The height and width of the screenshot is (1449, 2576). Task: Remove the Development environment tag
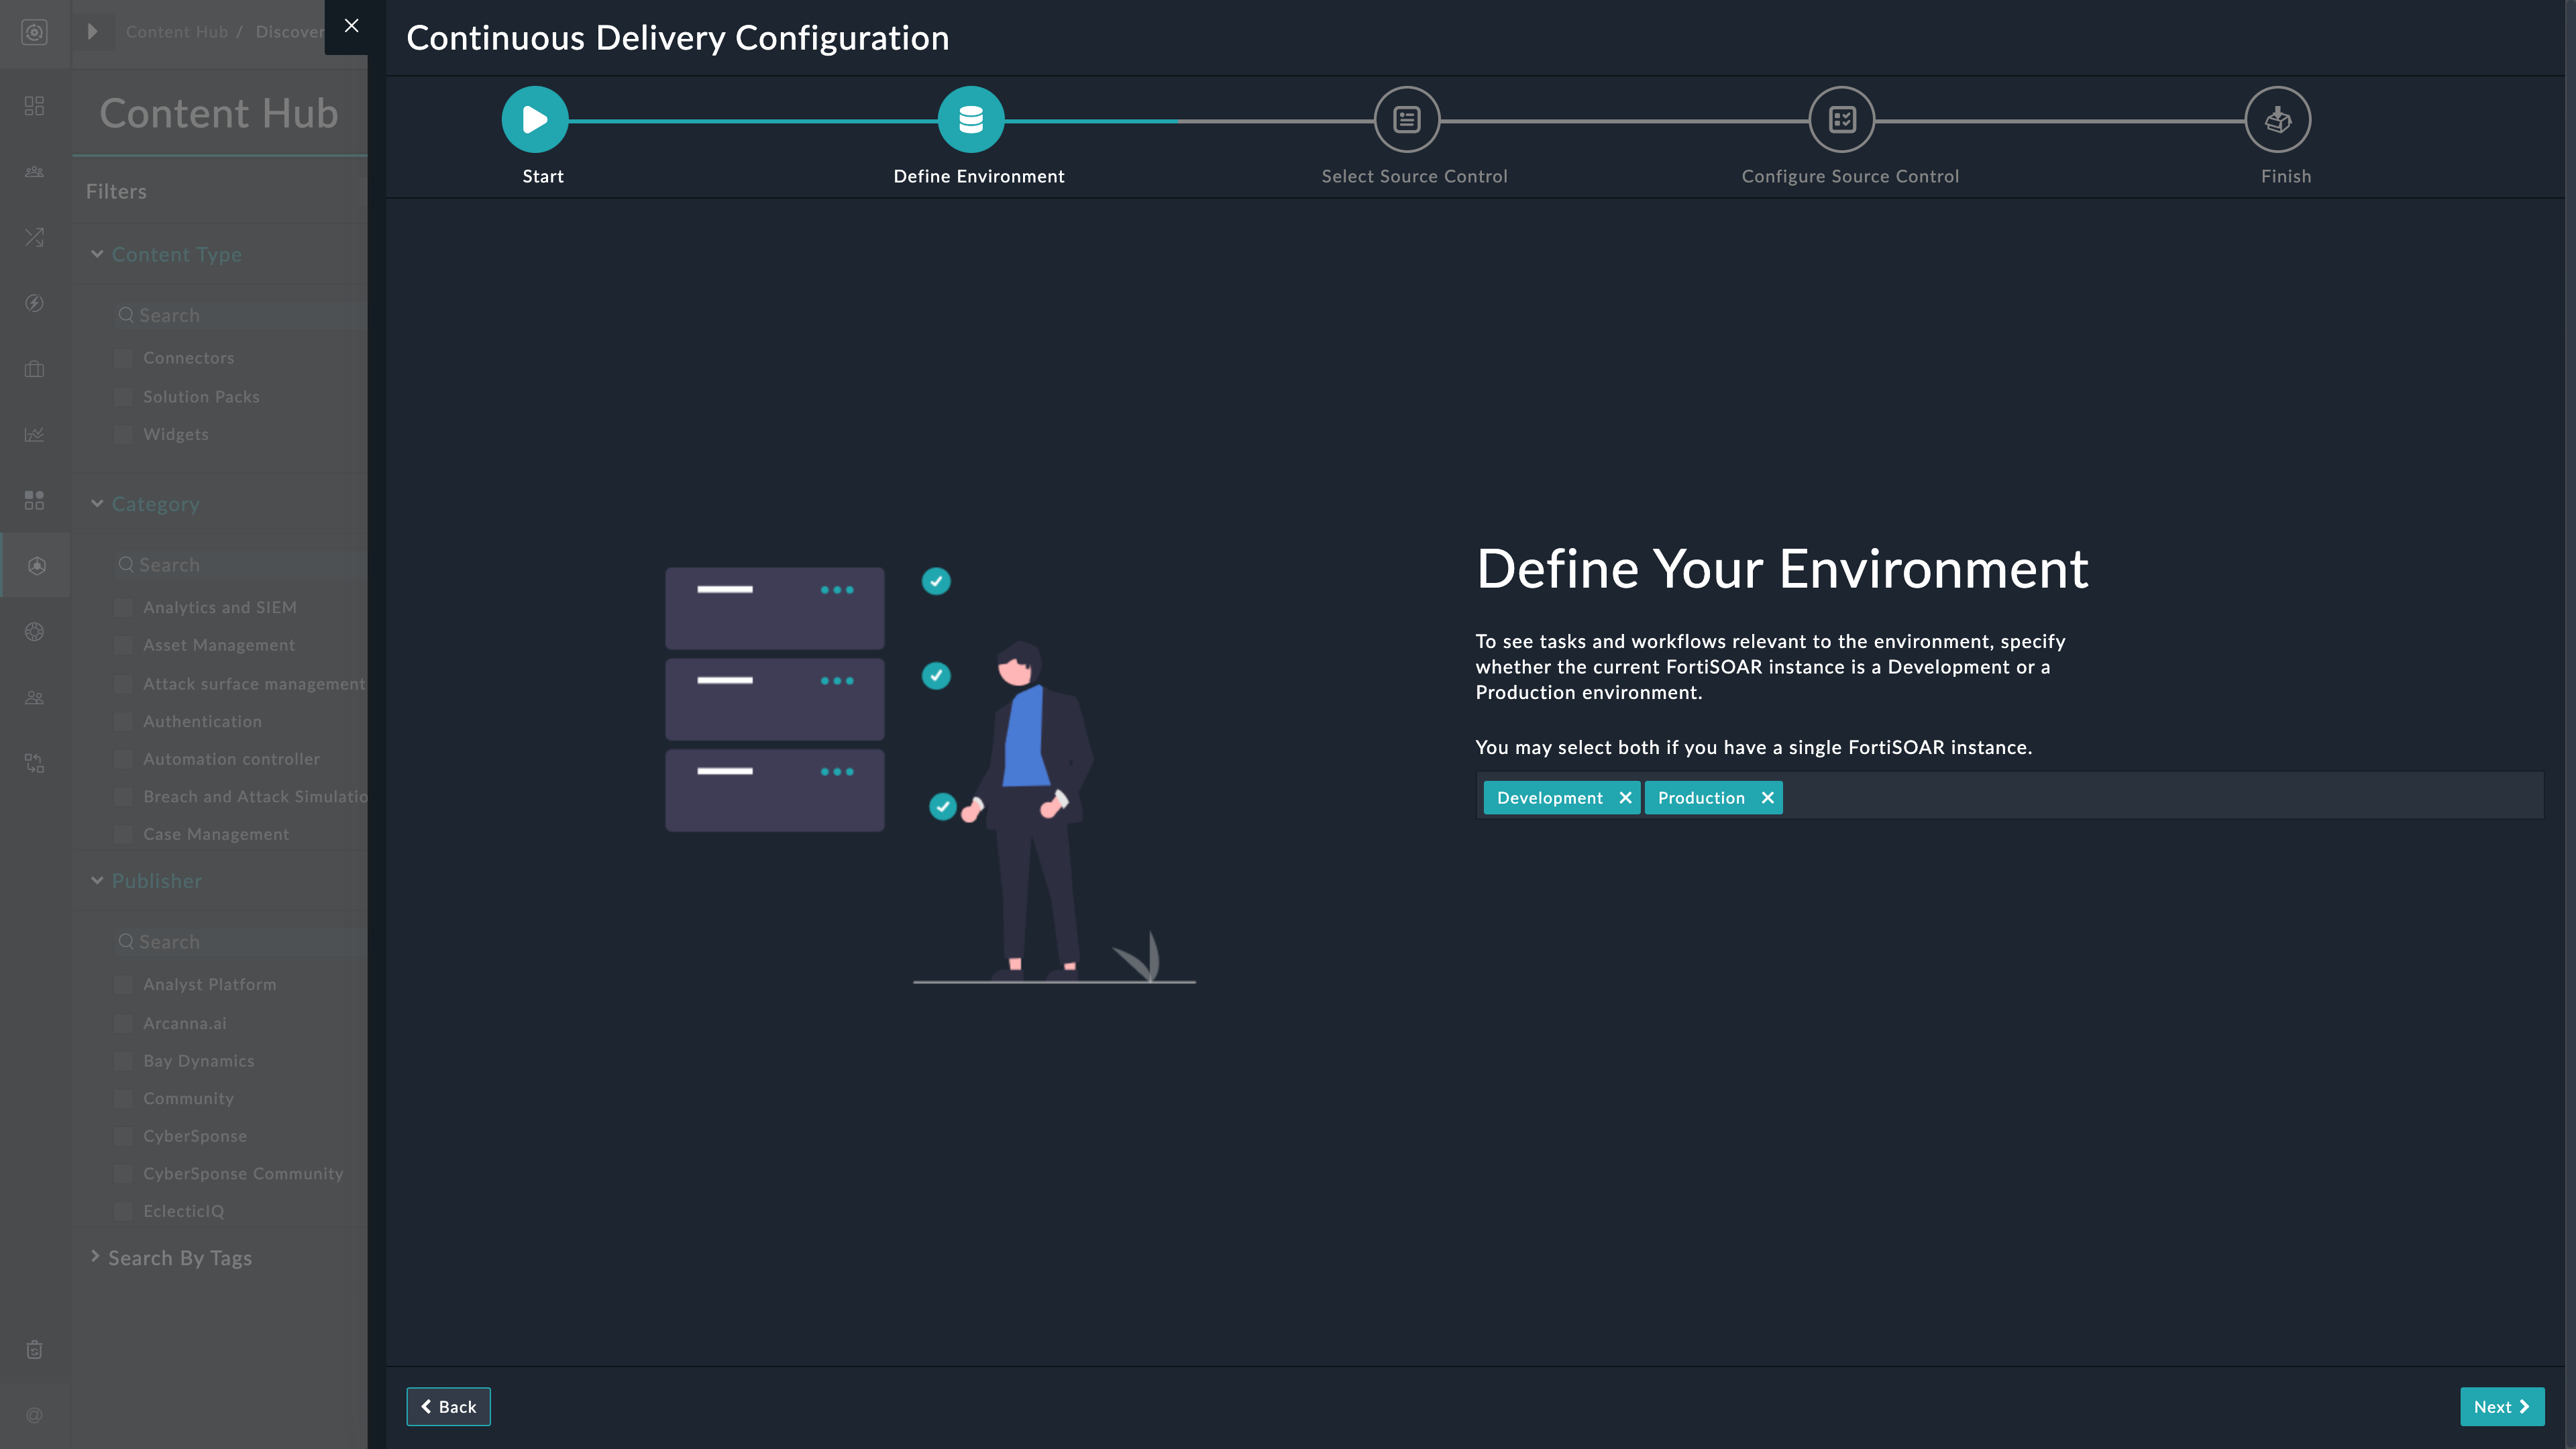click(x=1625, y=798)
